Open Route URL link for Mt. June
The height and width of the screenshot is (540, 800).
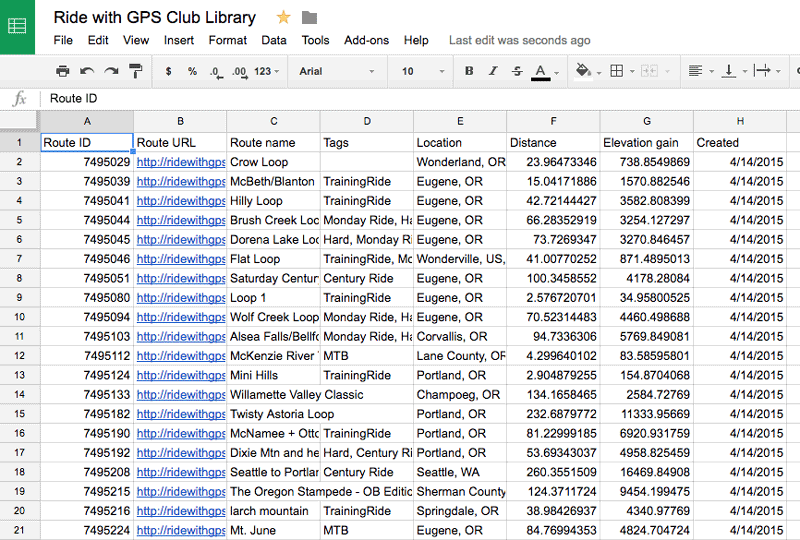181,531
